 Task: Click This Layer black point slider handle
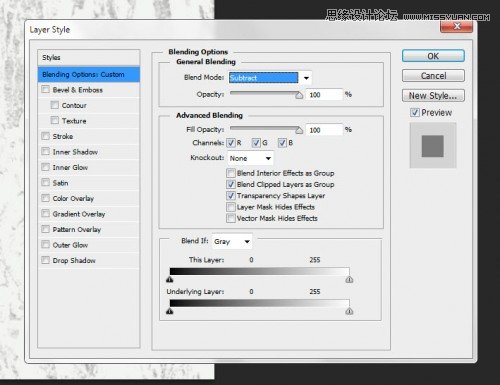tap(170, 279)
